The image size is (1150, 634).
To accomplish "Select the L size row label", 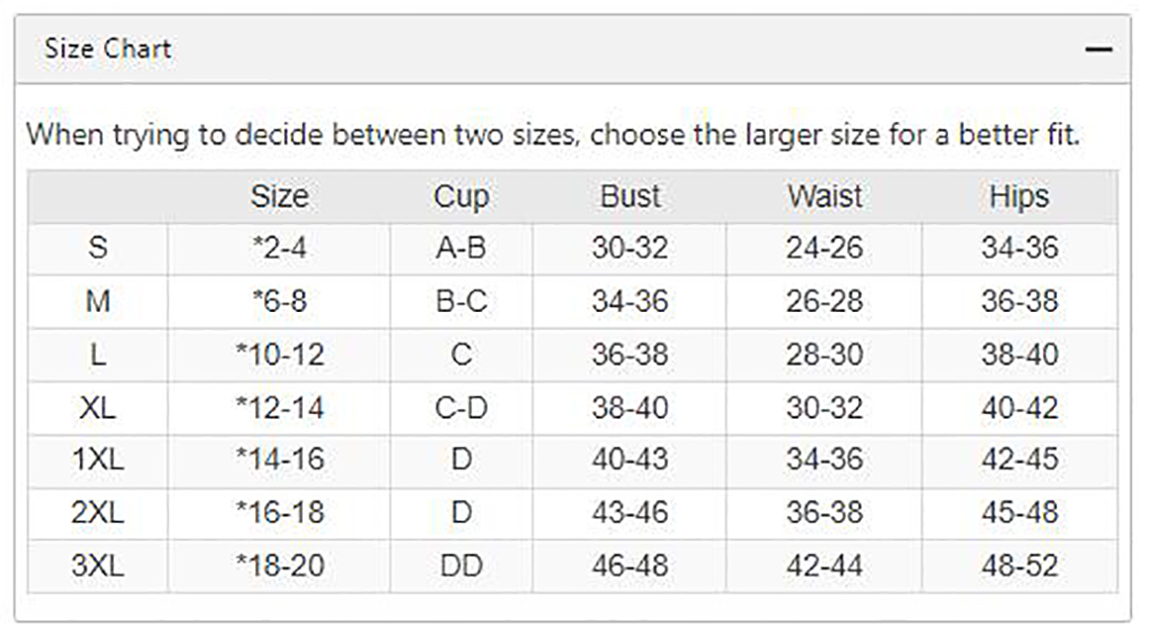I will point(98,355).
